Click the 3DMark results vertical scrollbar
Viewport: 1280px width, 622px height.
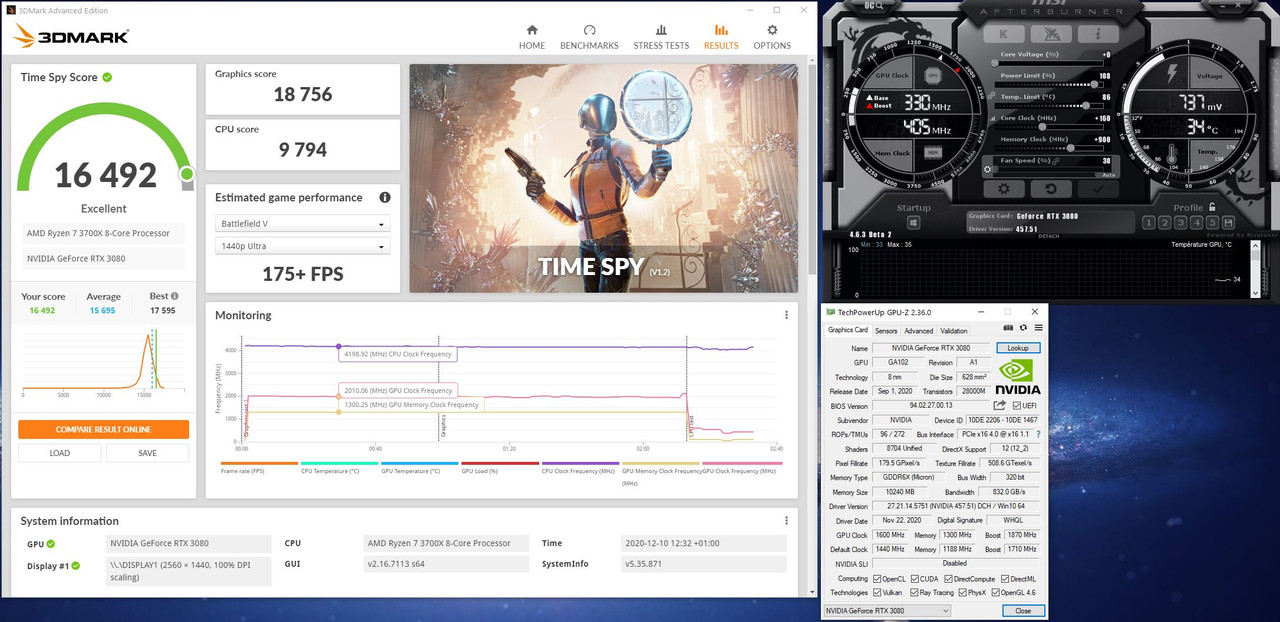[x=813, y=170]
